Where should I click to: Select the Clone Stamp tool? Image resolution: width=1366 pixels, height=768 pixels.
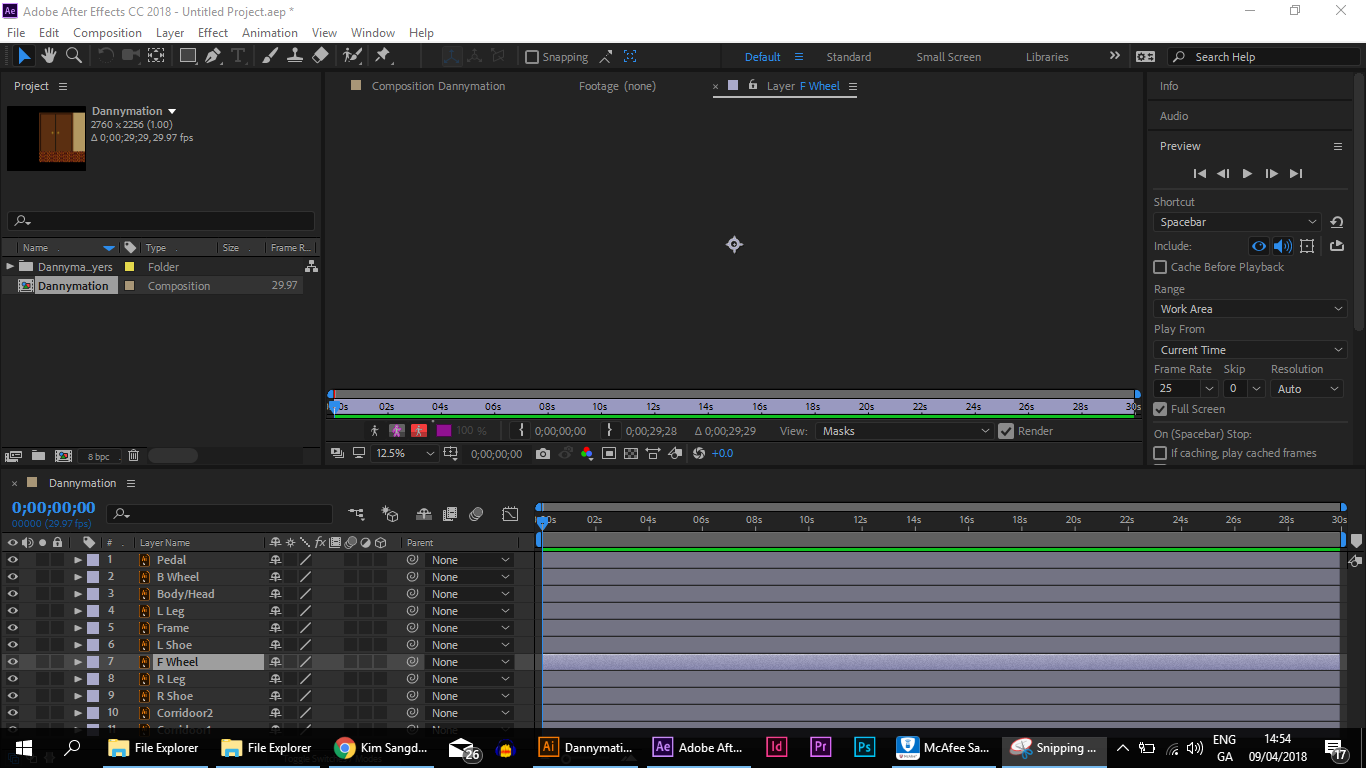click(x=295, y=56)
